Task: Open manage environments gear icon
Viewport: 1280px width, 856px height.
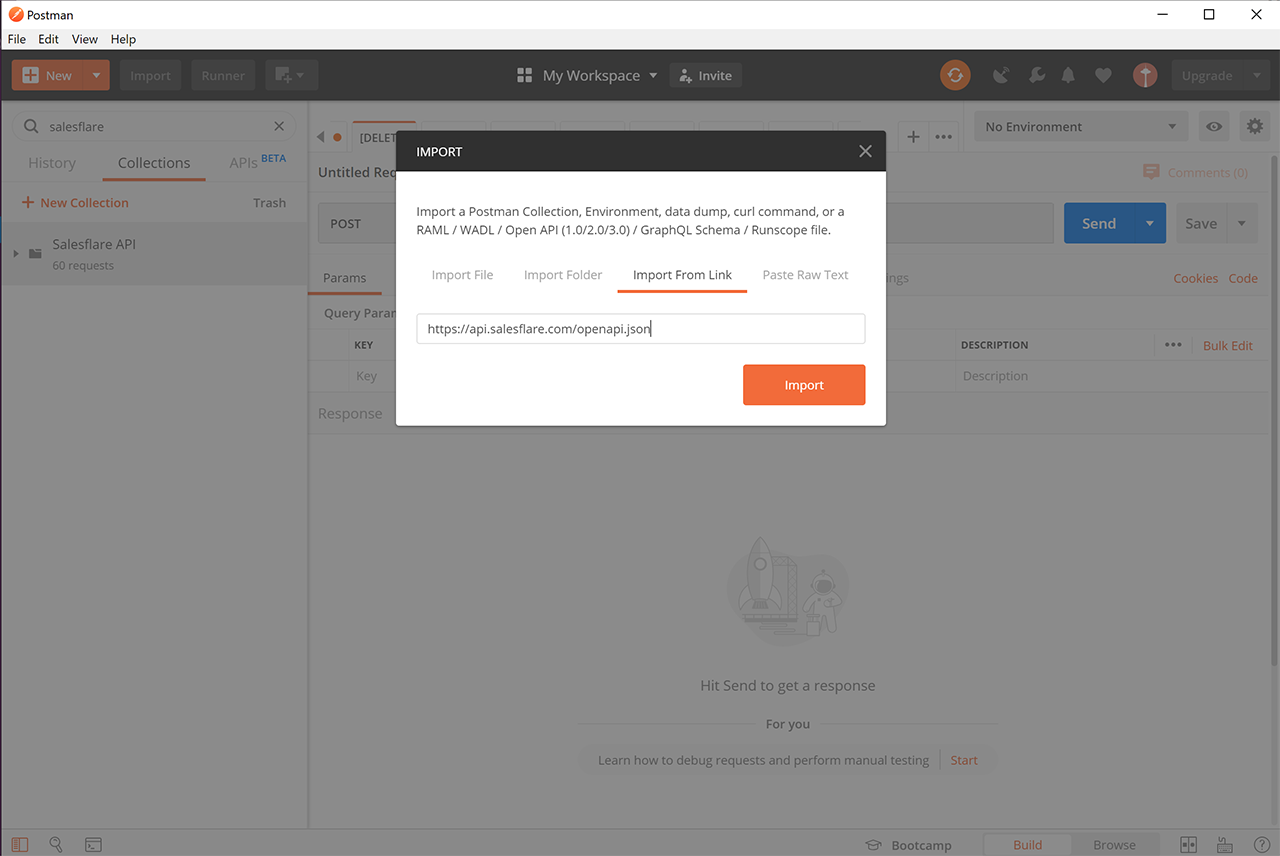Action: point(1254,126)
